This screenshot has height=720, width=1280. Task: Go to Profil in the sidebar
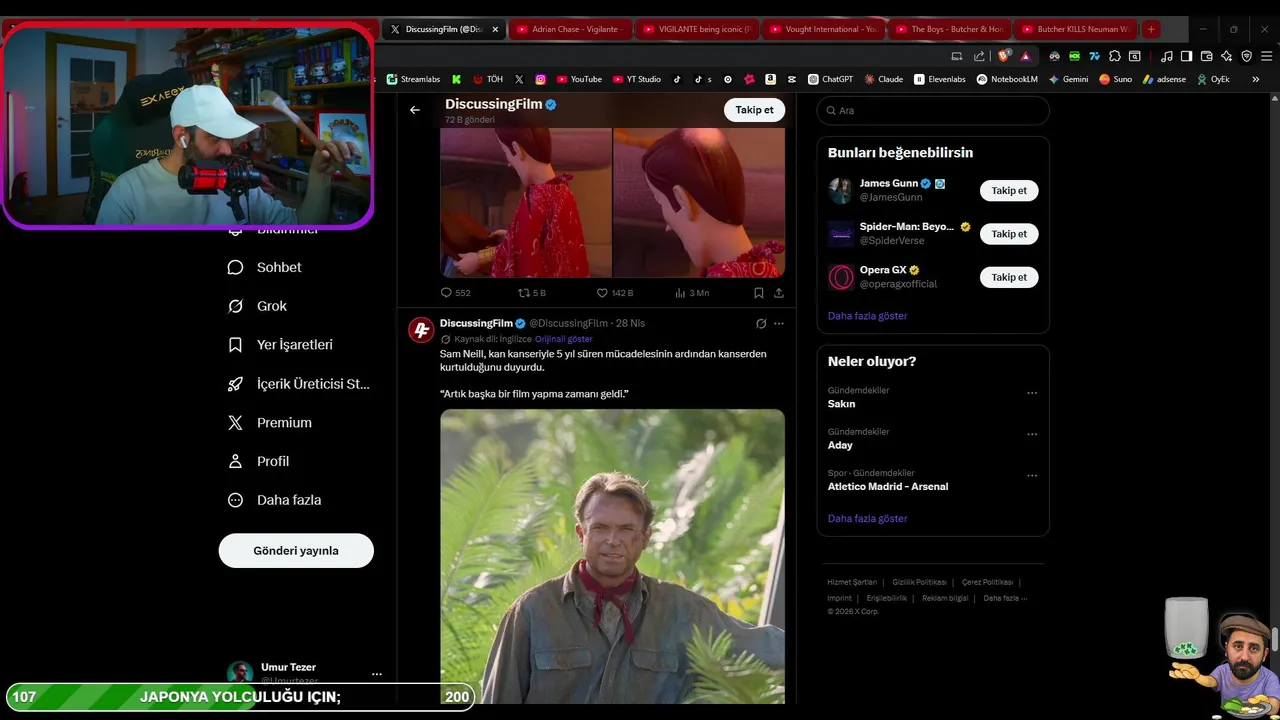coord(258,461)
